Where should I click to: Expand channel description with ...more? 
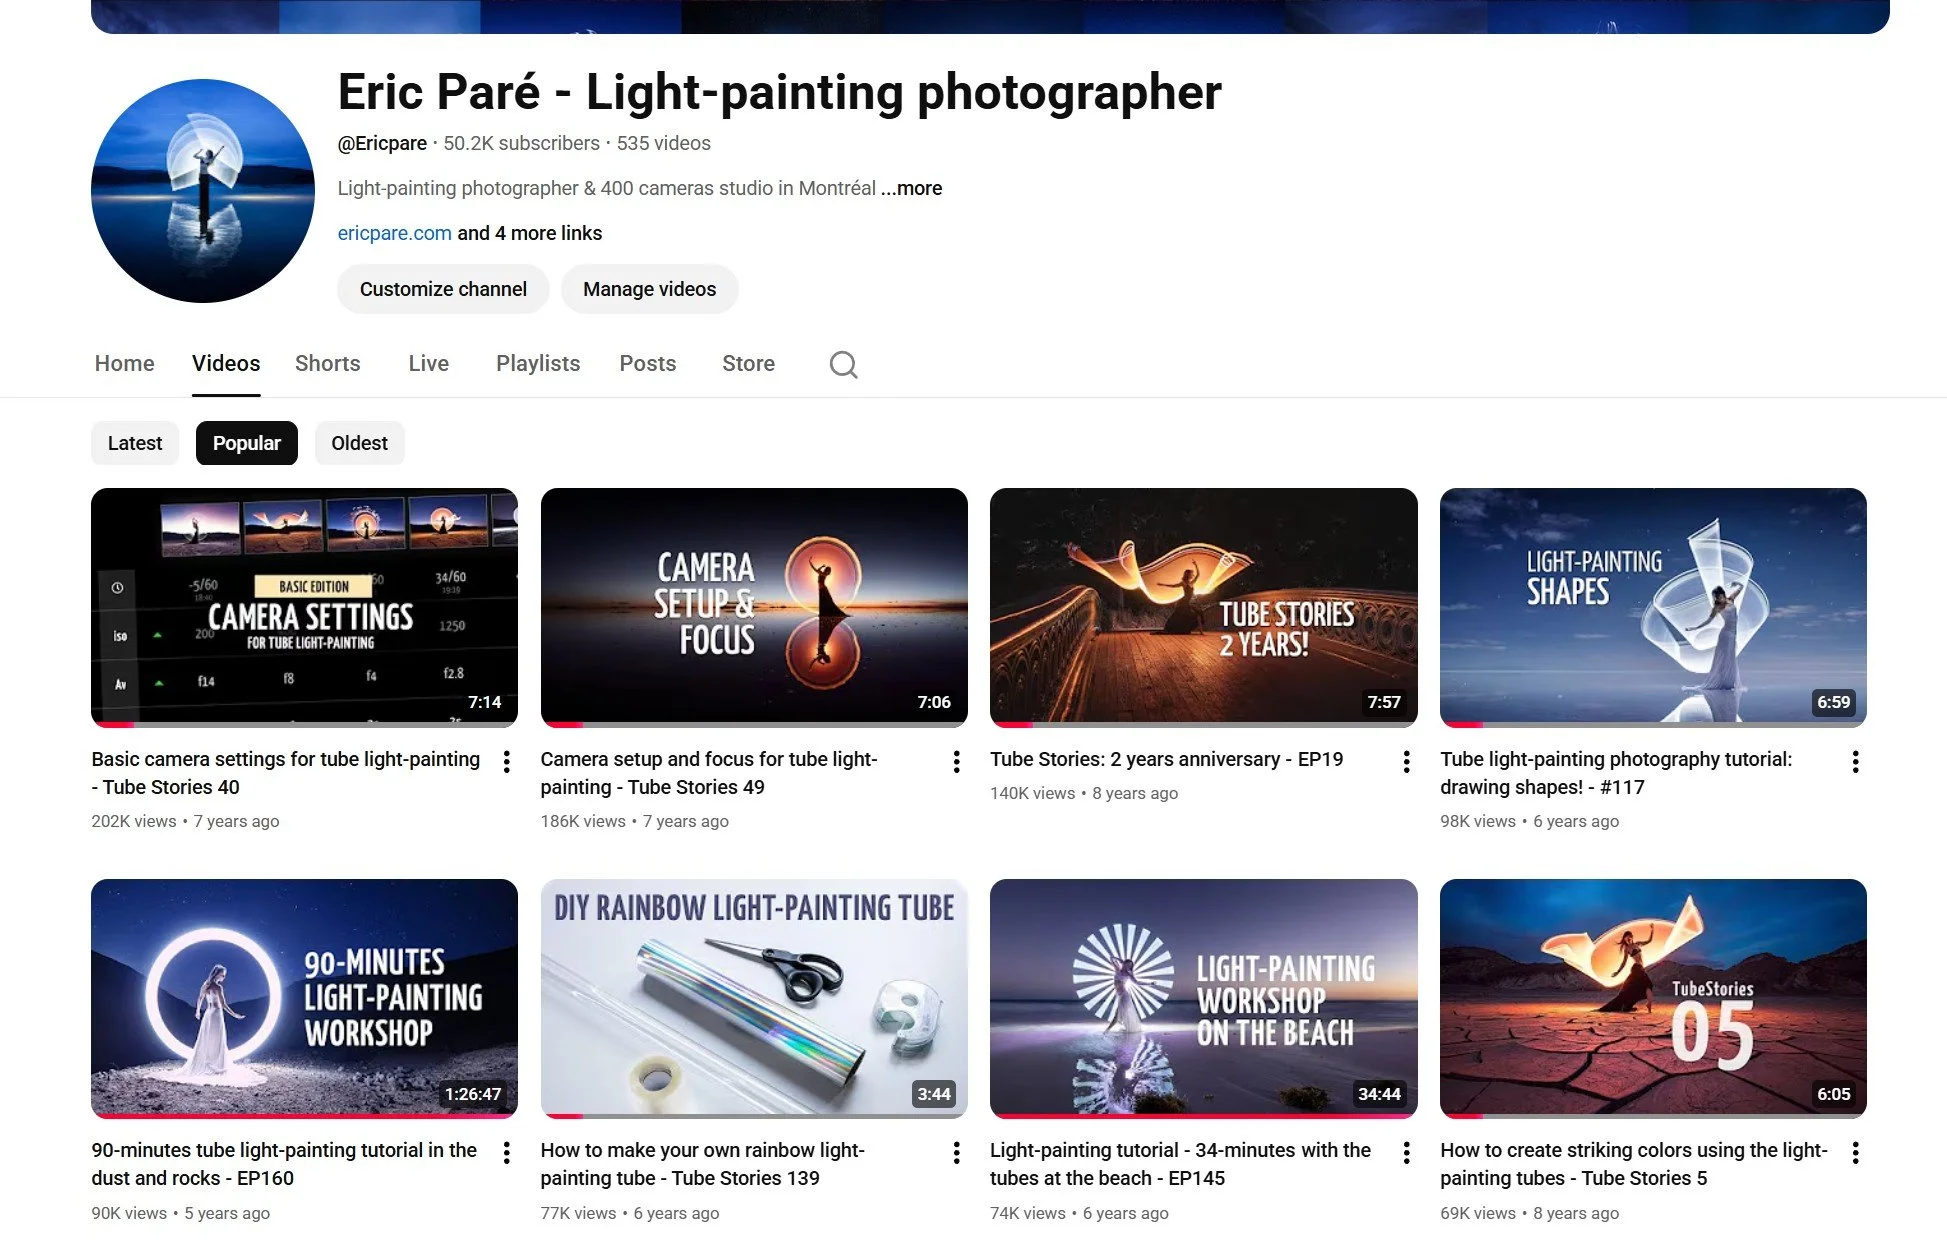click(x=911, y=188)
